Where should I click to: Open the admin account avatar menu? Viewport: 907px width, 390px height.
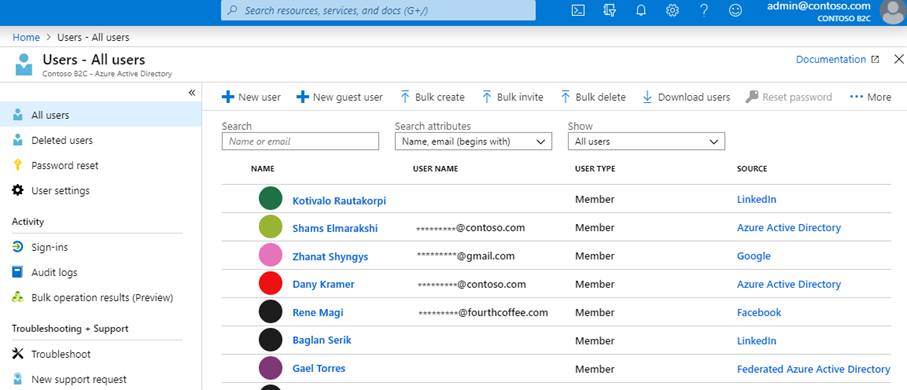pyautogui.click(x=893, y=12)
